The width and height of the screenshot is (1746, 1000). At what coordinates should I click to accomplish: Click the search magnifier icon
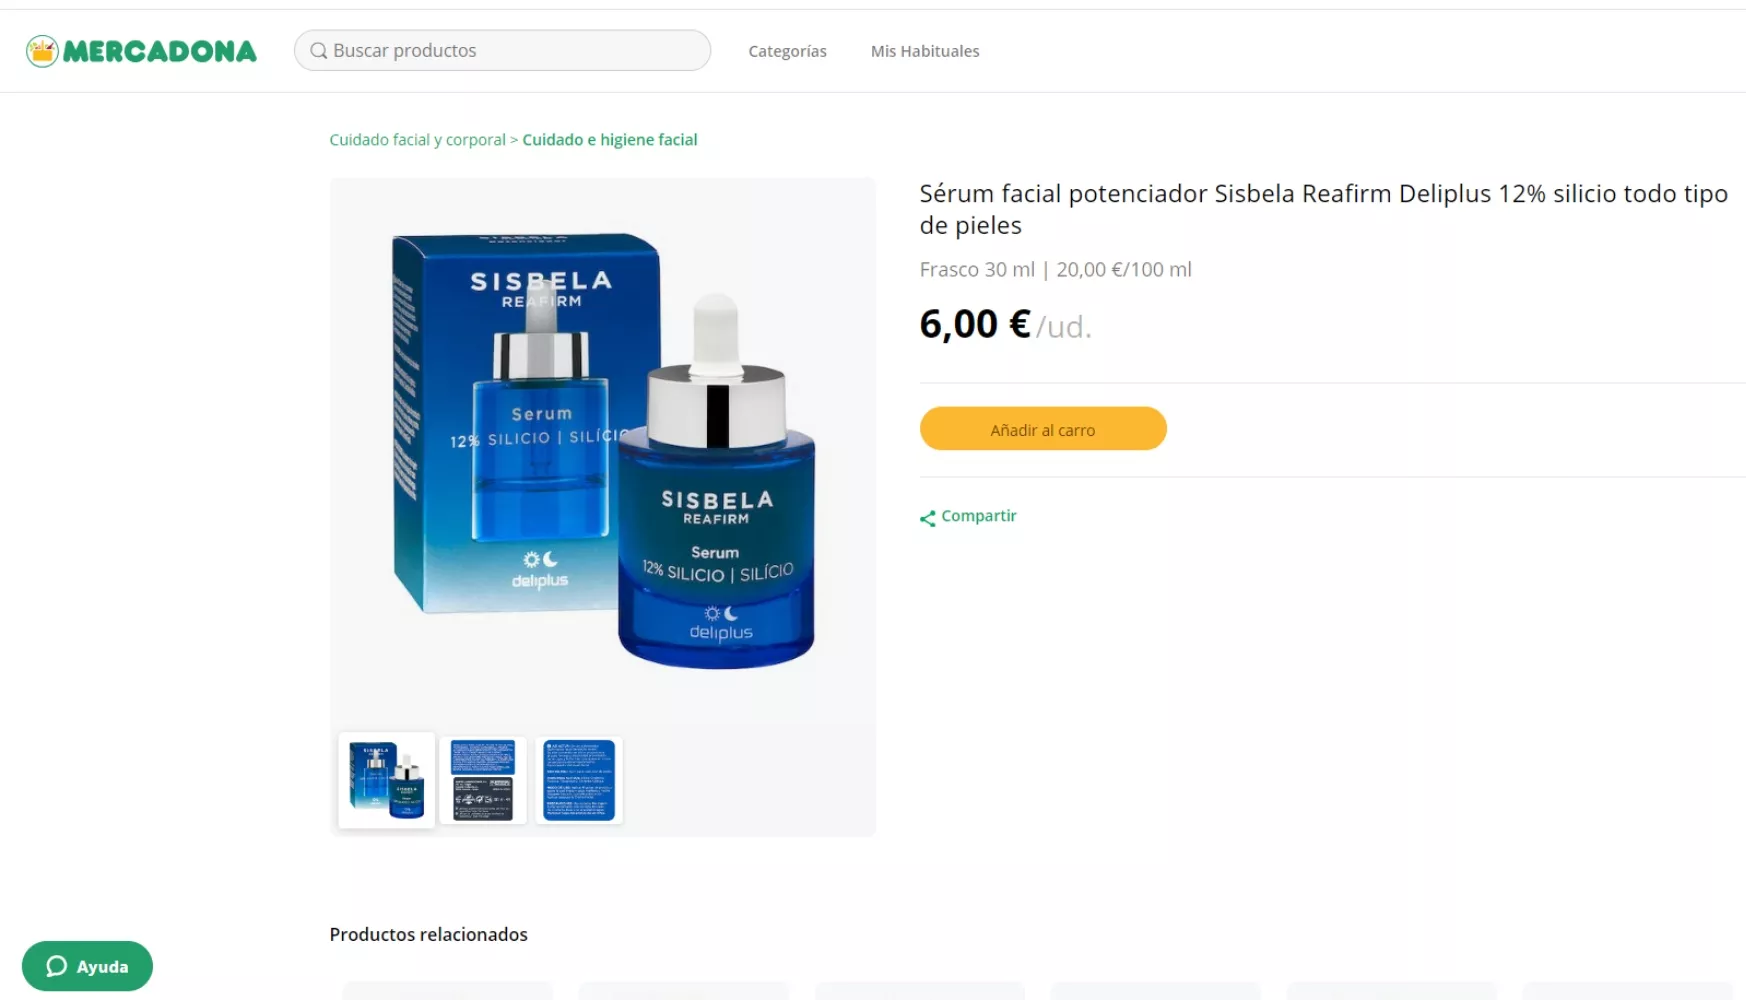click(318, 51)
